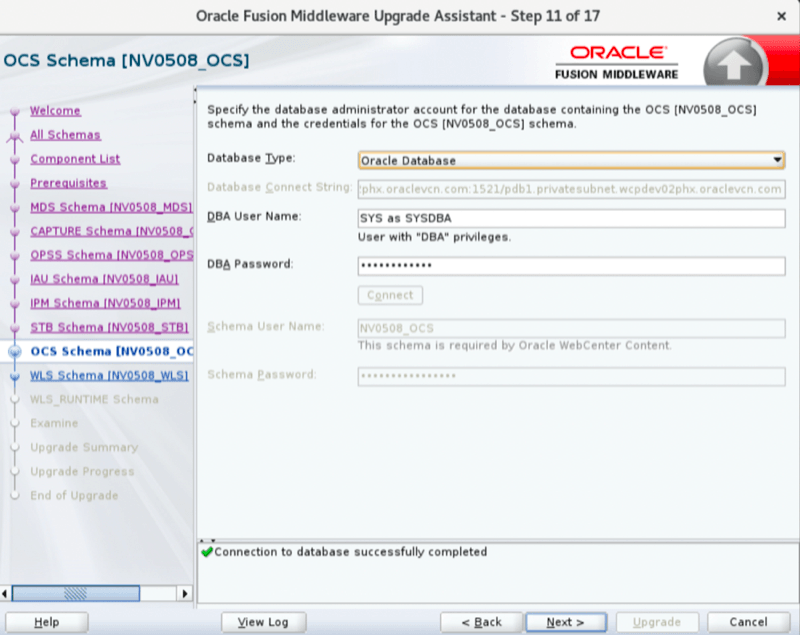This screenshot has width=800, height=635.
Task: Click the WLS_RUNTIME Schema step
Action: [94, 399]
